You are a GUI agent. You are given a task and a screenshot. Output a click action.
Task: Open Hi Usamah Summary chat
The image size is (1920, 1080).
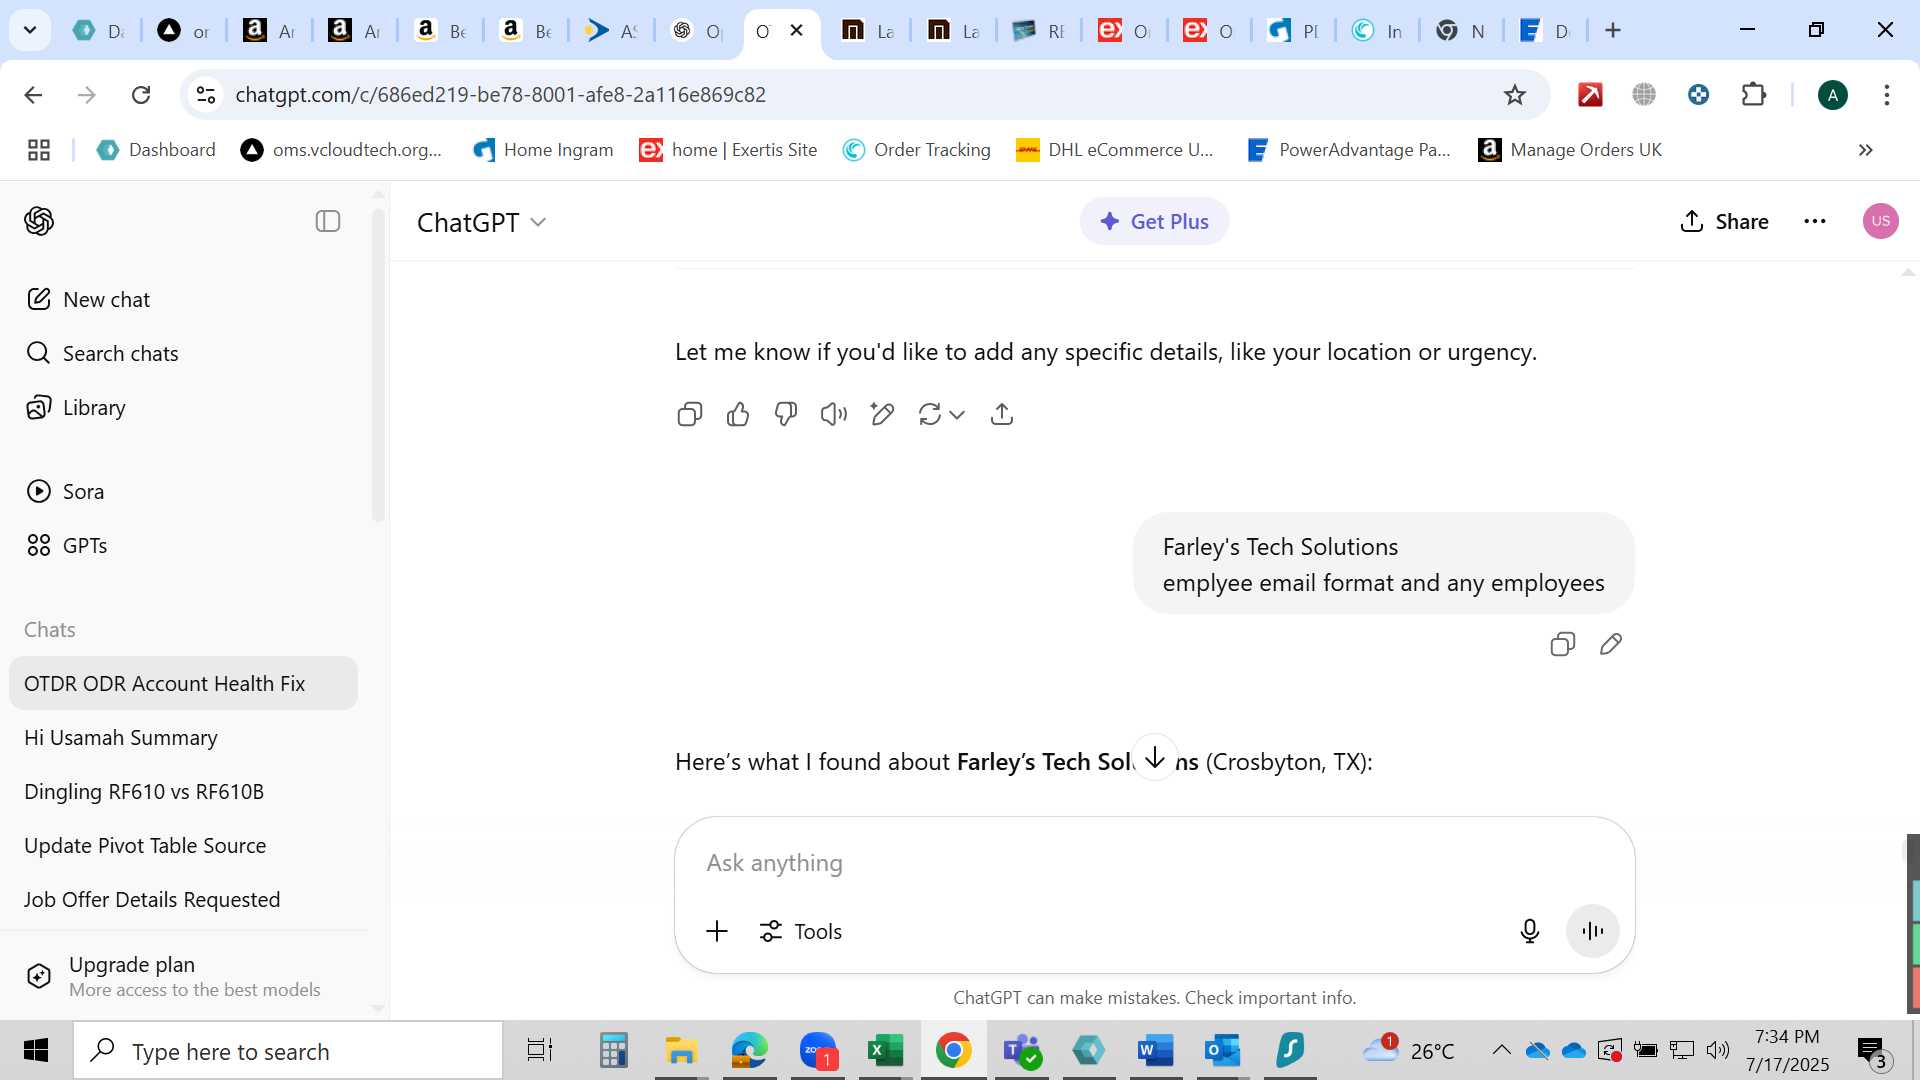point(184,738)
